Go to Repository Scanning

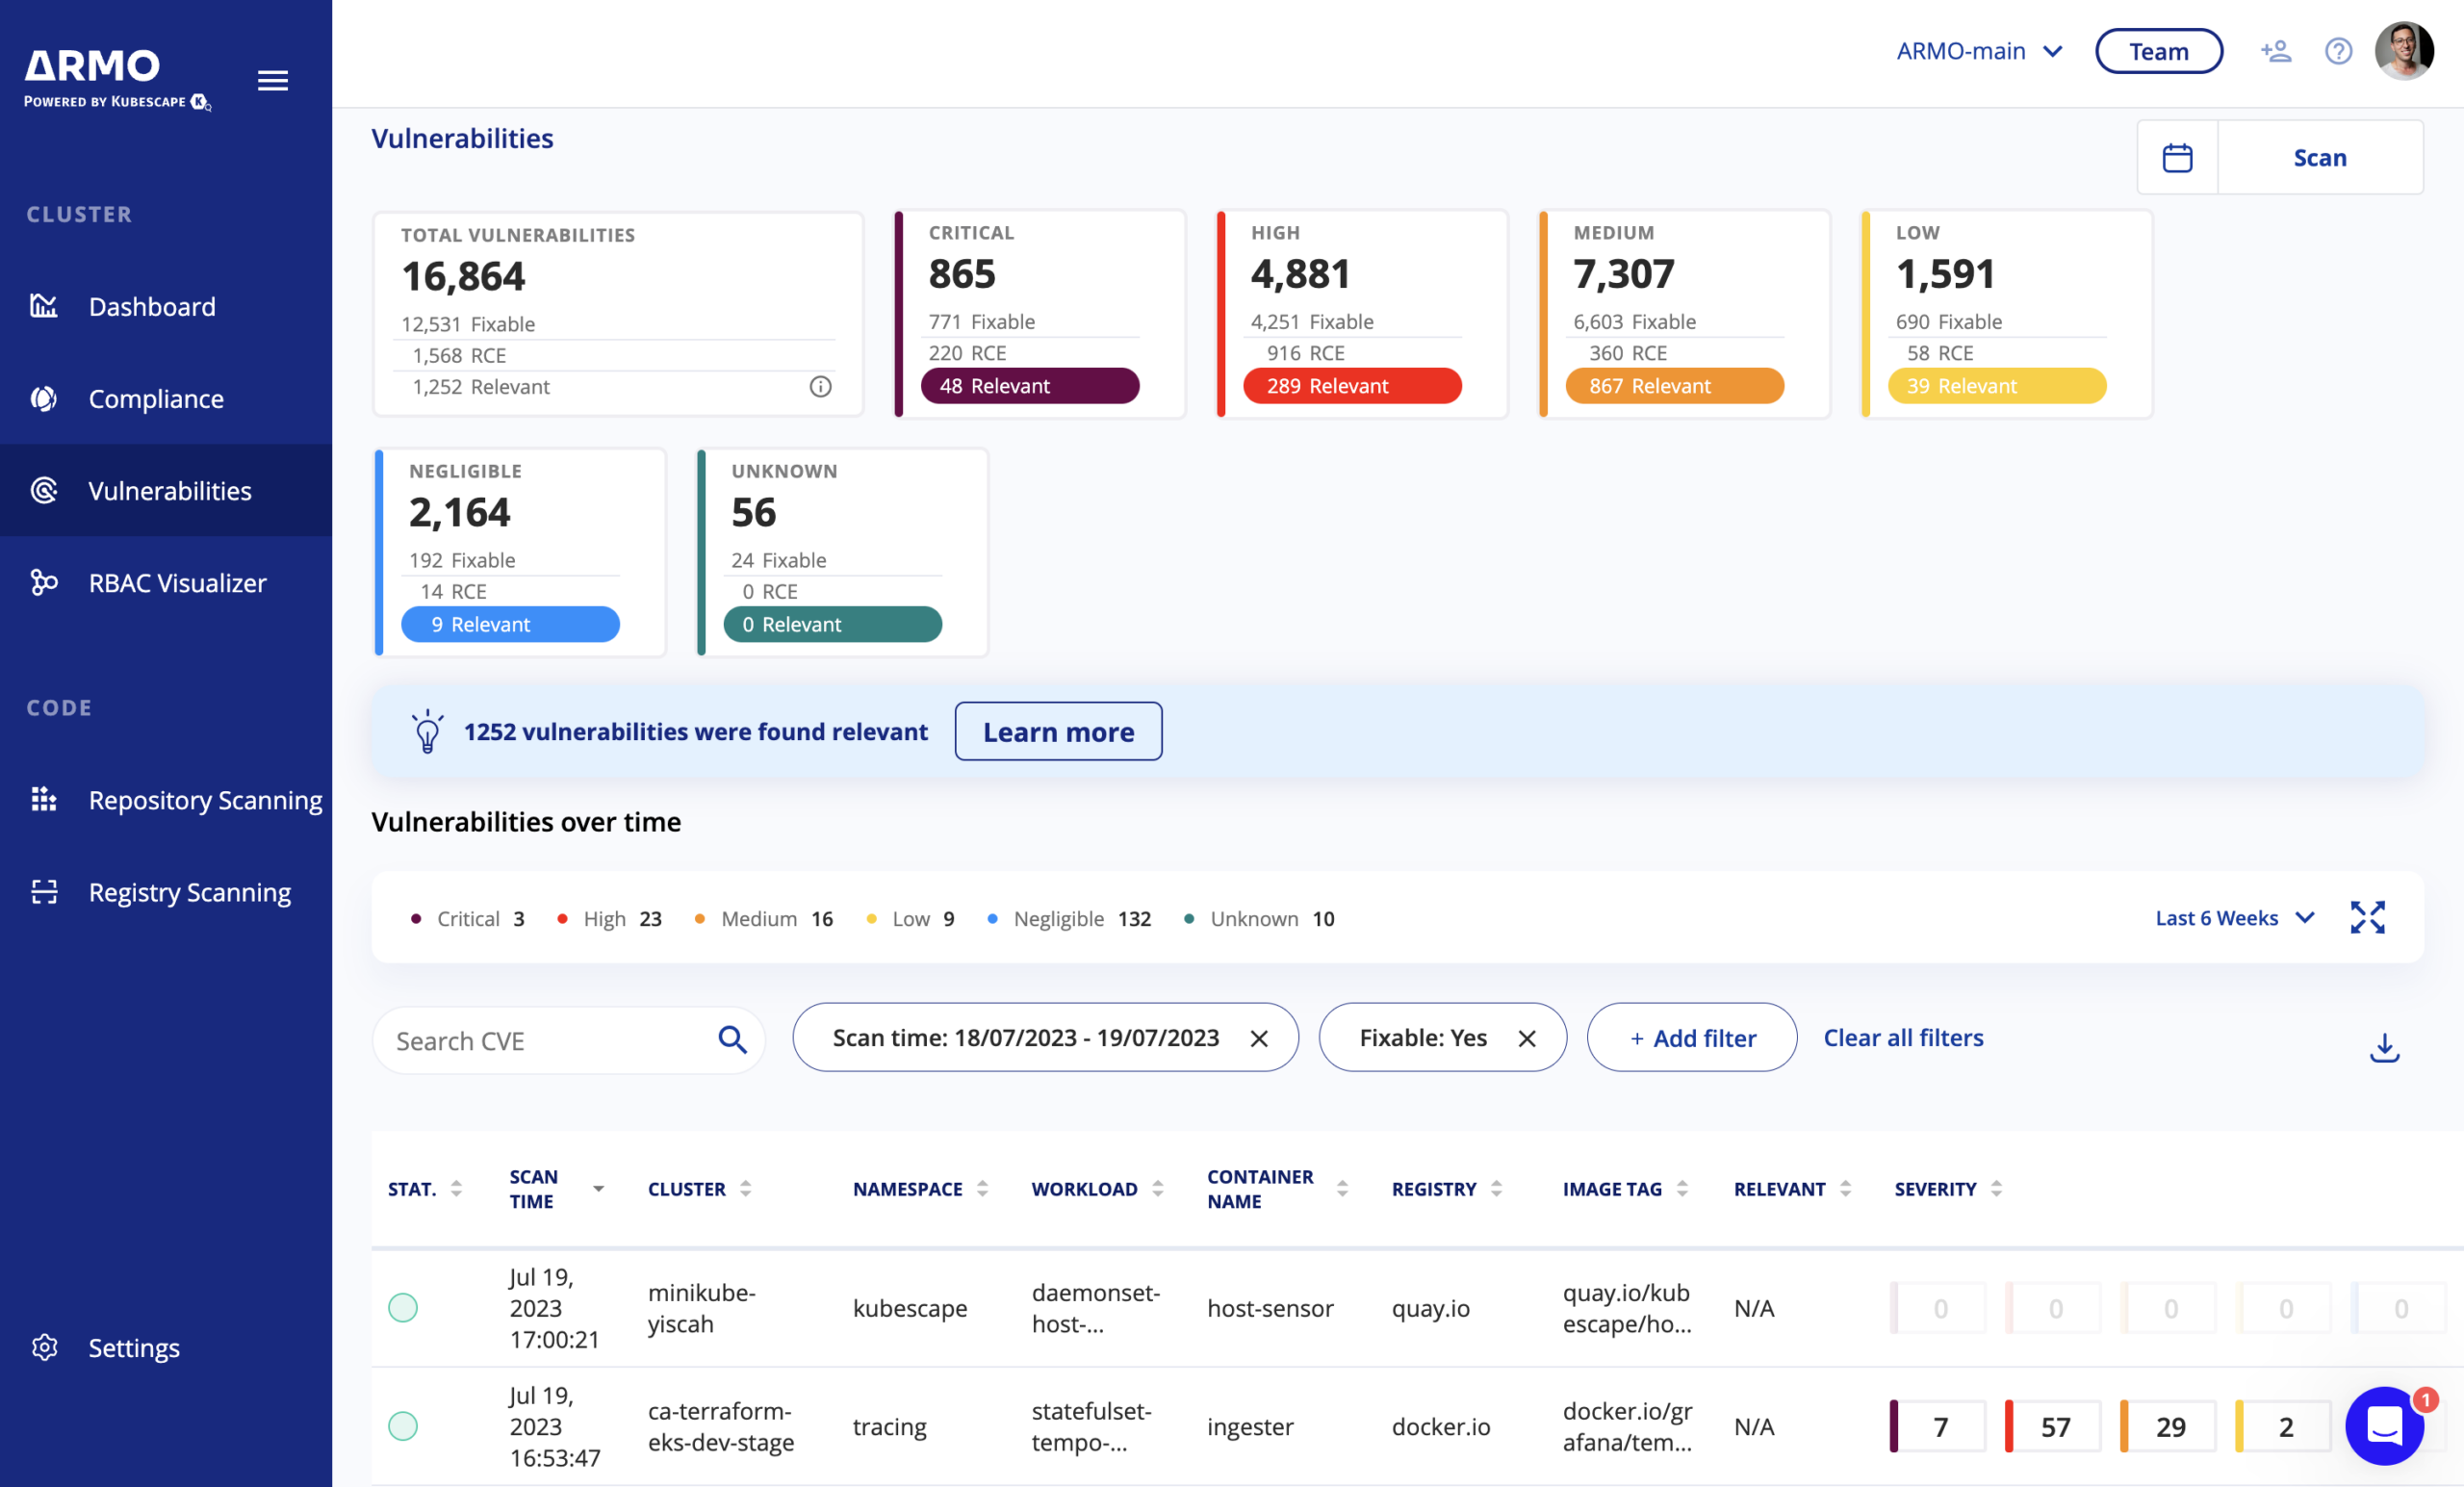coord(166,799)
